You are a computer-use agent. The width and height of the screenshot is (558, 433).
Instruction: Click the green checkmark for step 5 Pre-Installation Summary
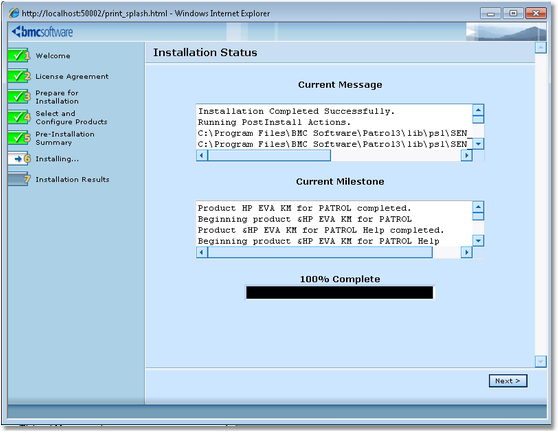pos(19,138)
